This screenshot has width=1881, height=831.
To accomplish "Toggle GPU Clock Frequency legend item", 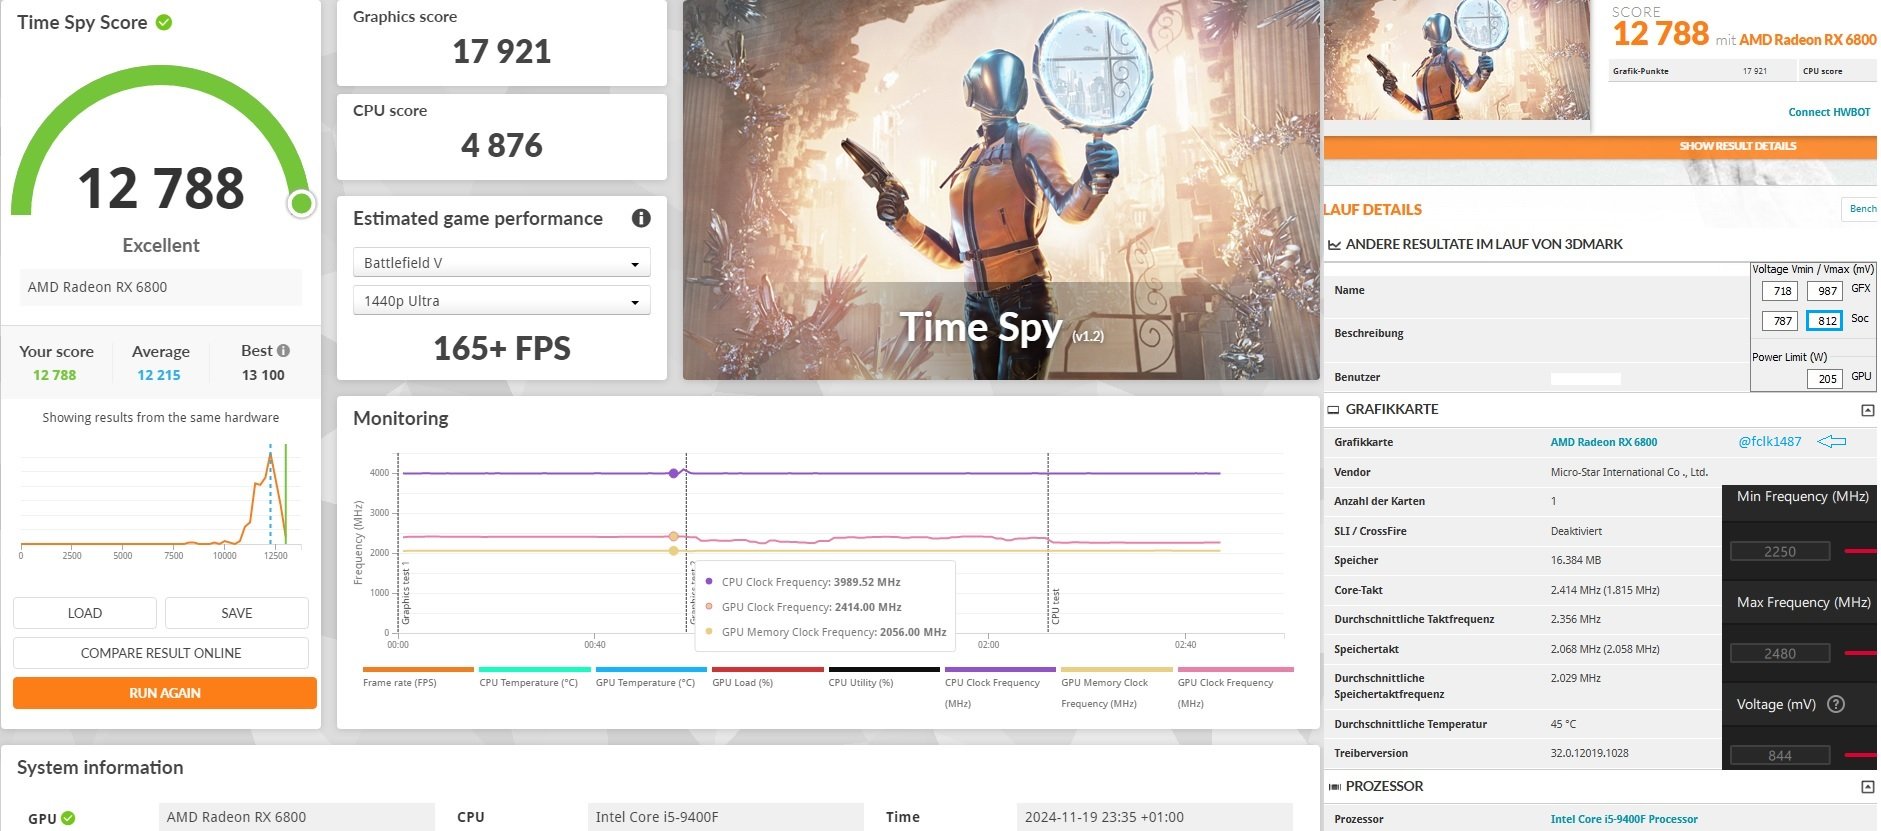I will [x=1235, y=688].
